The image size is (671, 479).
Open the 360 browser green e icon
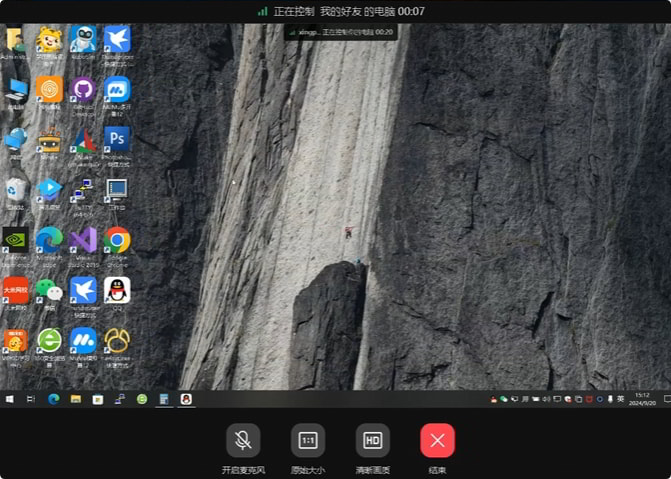click(48, 341)
